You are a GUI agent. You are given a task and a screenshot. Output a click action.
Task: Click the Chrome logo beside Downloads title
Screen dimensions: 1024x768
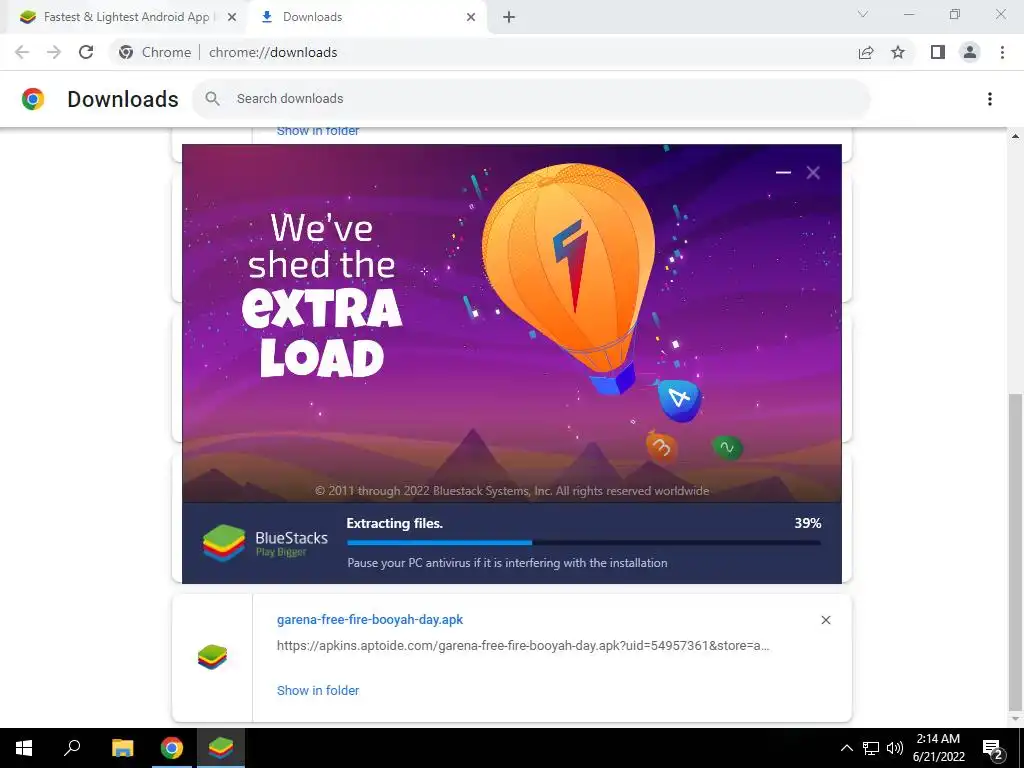[33, 99]
